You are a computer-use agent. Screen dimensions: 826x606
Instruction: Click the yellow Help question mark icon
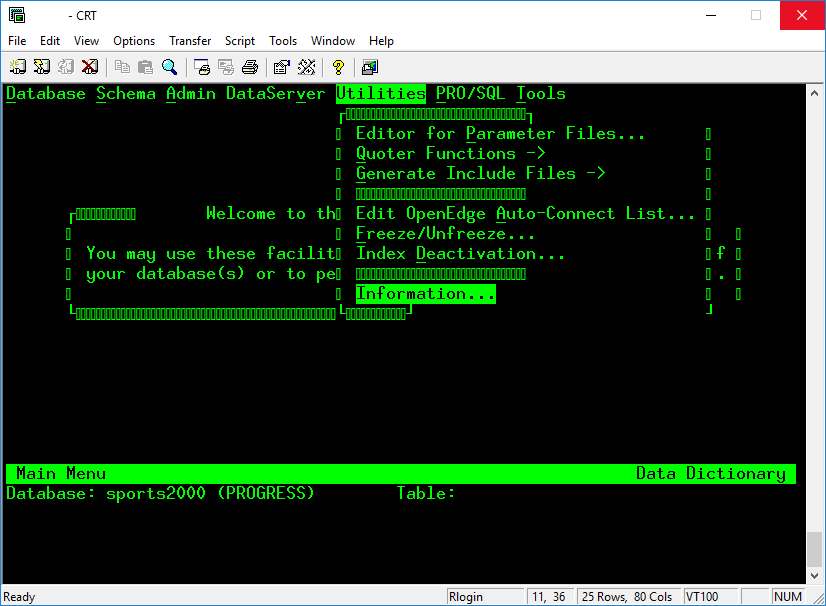(338, 67)
